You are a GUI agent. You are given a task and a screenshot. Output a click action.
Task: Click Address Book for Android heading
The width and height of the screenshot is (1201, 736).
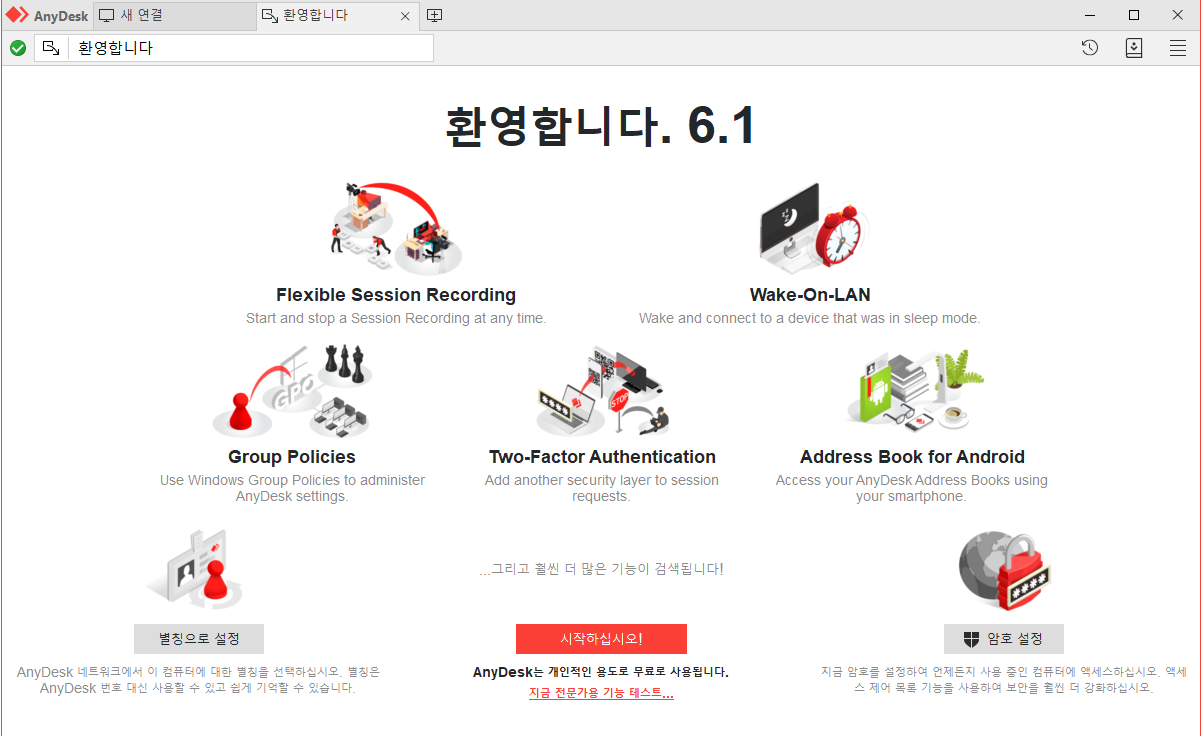[912, 457]
